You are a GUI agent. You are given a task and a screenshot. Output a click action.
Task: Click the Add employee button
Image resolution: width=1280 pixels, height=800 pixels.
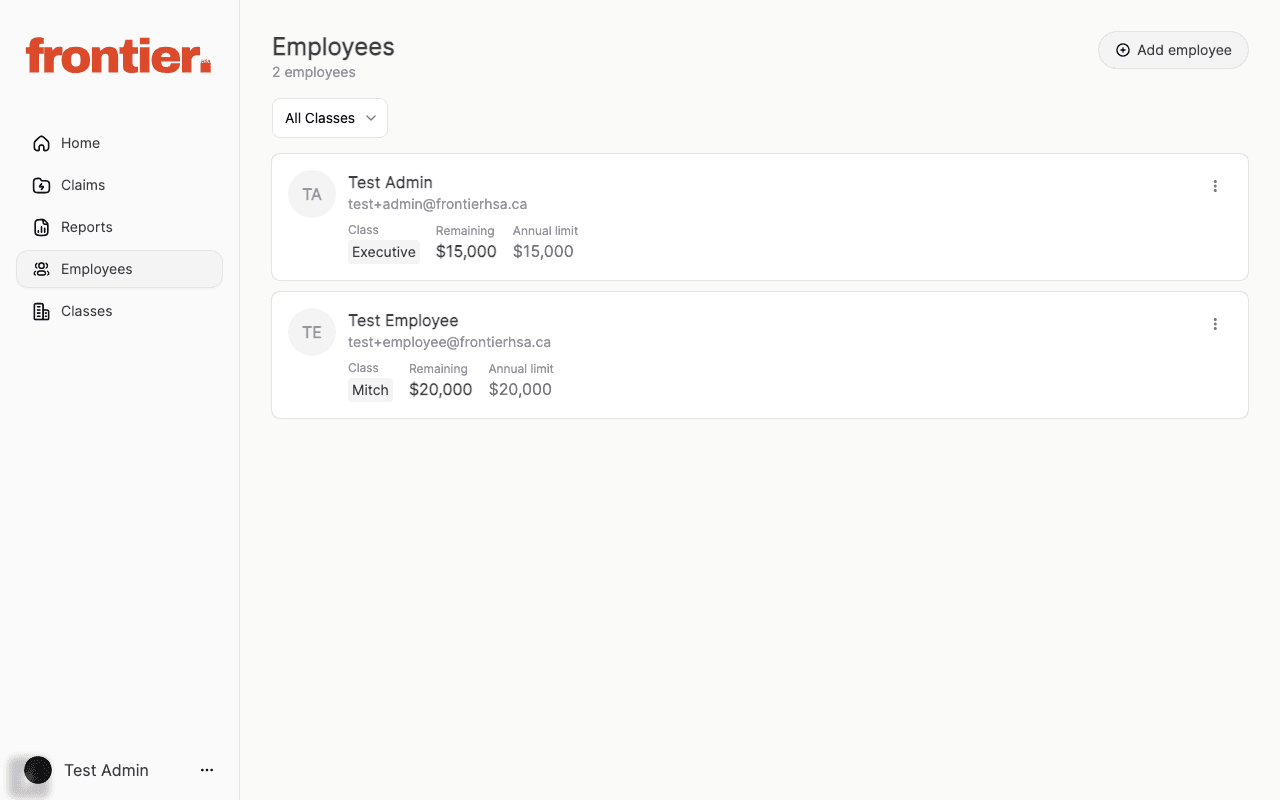click(1173, 49)
